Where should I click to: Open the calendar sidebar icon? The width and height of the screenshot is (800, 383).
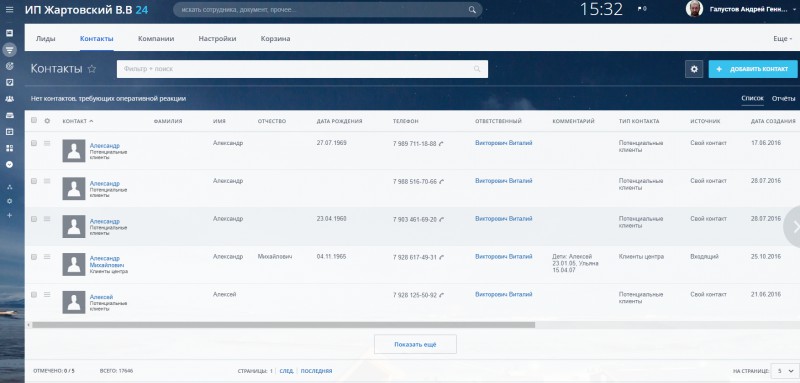coord(9,132)
